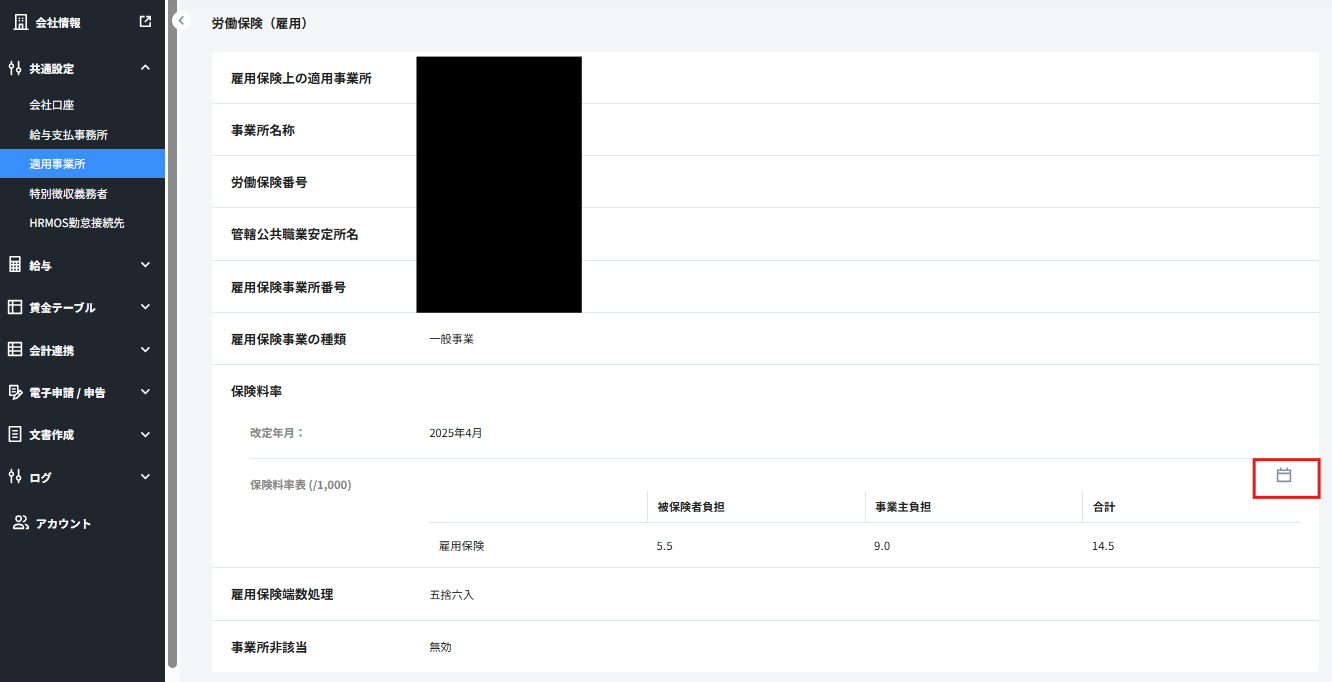Click the table icon for 賃金テーブル
The height and width of the screenshot is (682, 1332).
(x=15, y=307)
